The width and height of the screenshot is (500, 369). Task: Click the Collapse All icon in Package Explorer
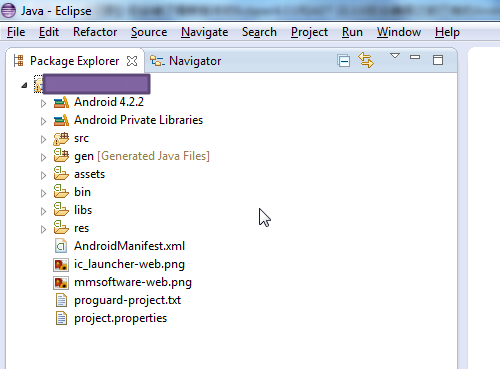tap(344, 61)
